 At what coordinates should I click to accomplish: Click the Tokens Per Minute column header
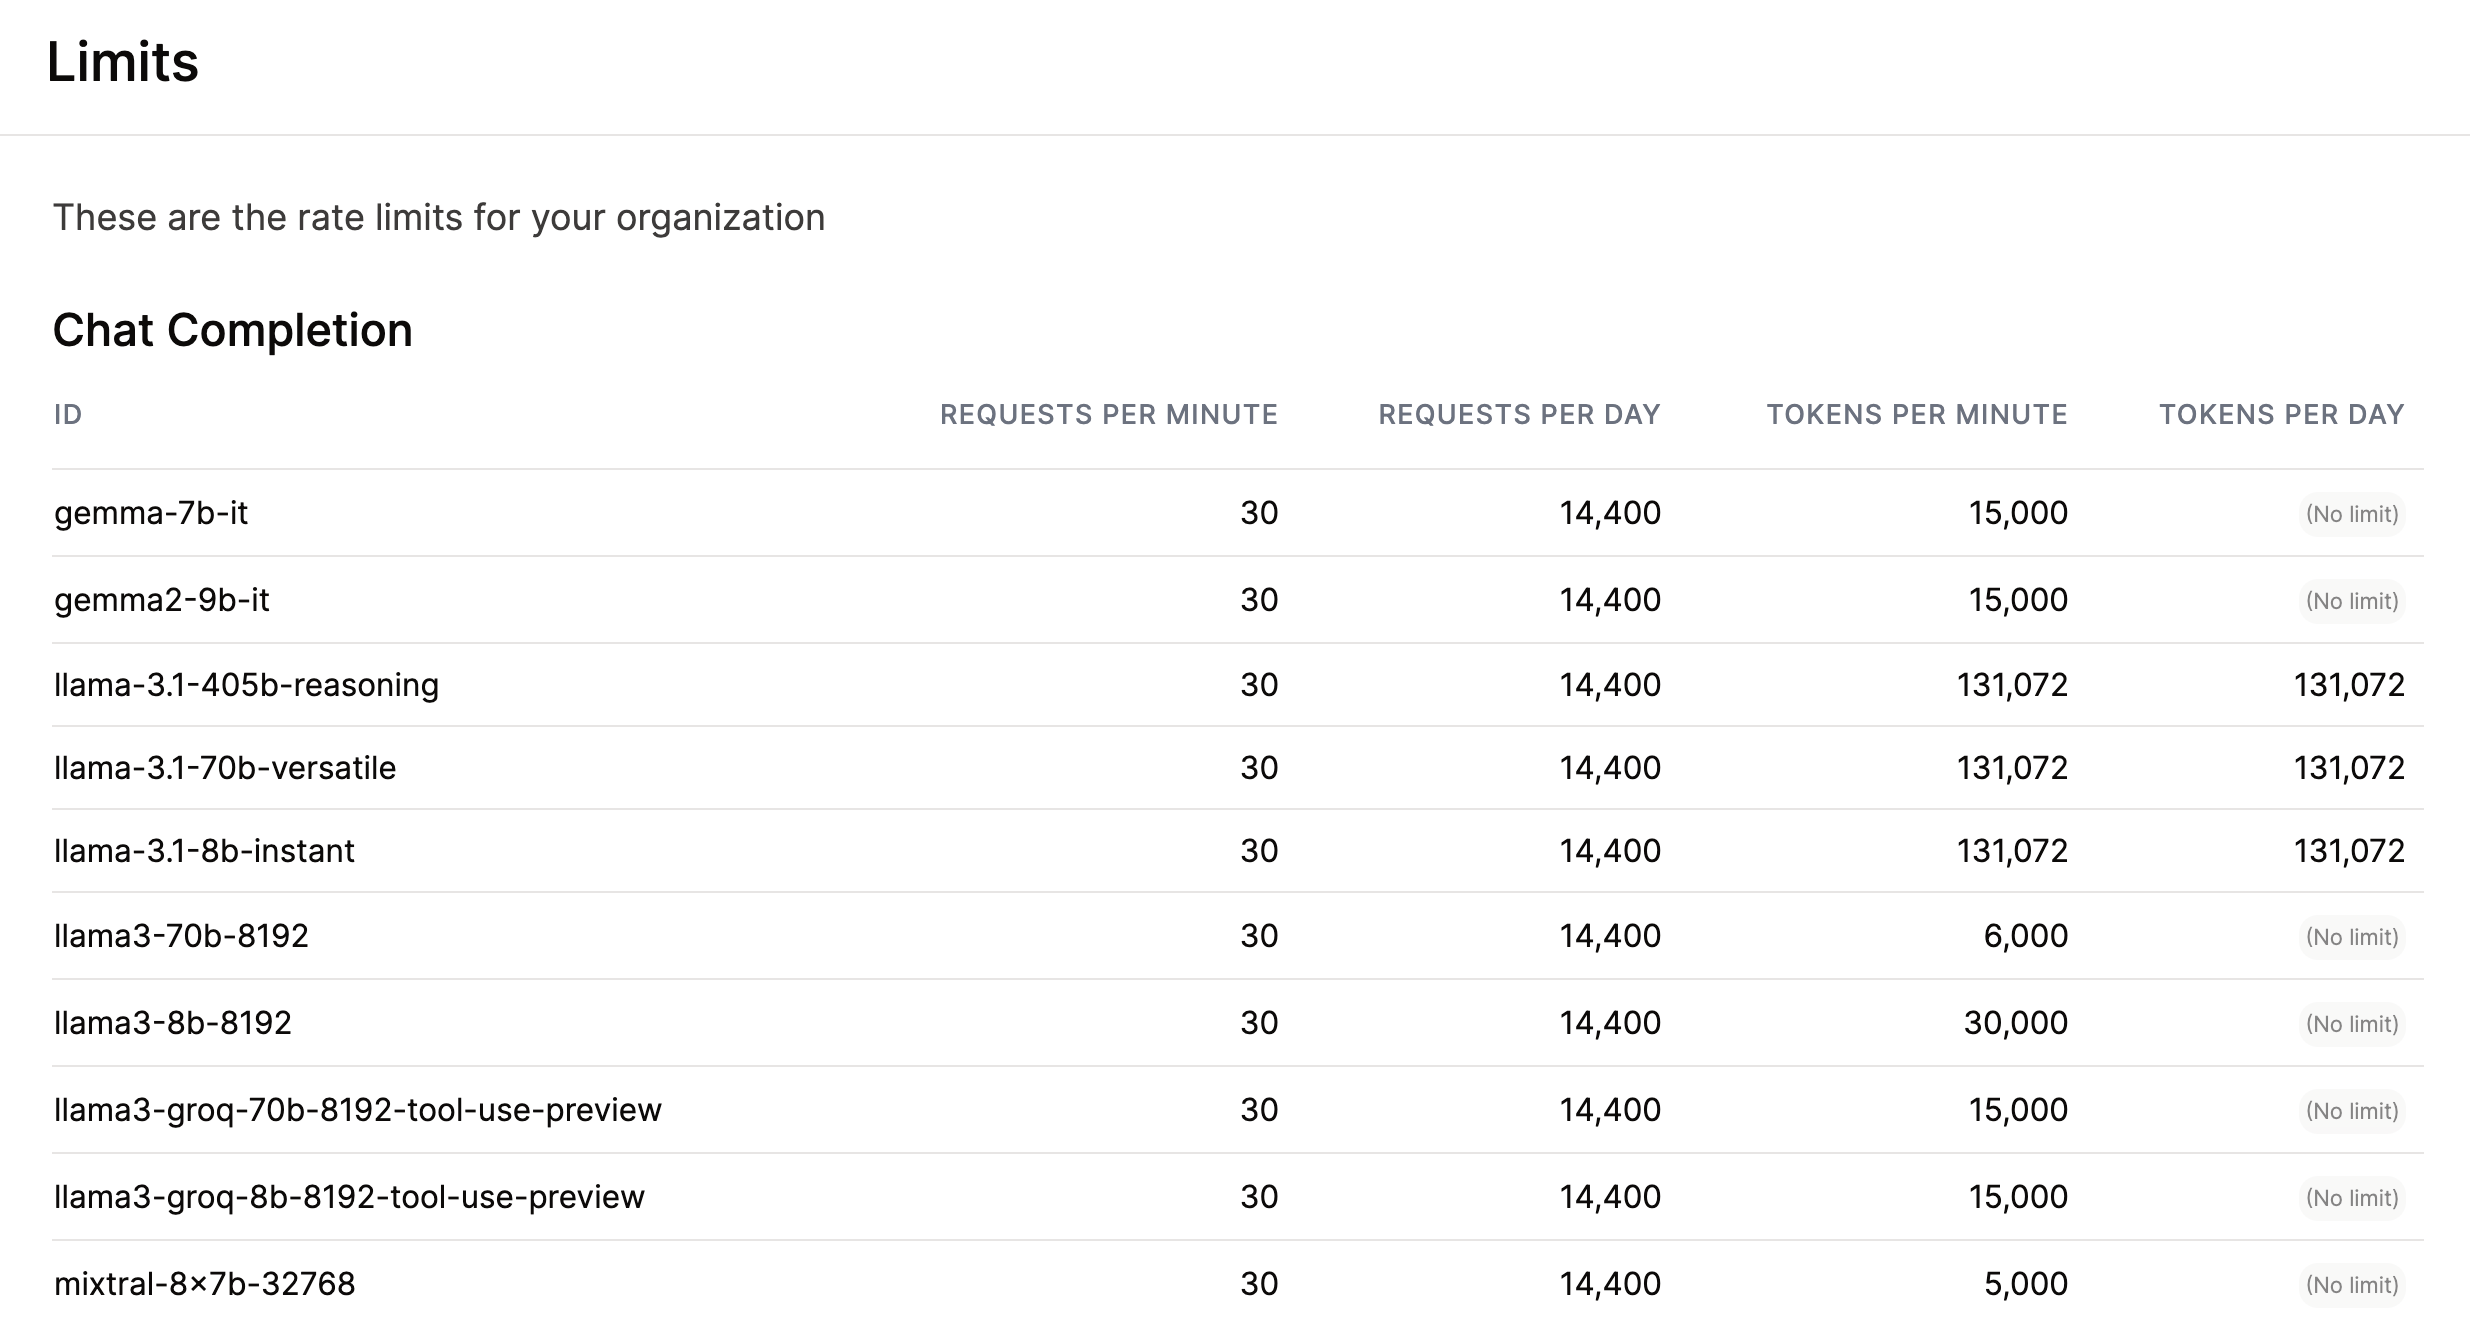[1916, 415]
